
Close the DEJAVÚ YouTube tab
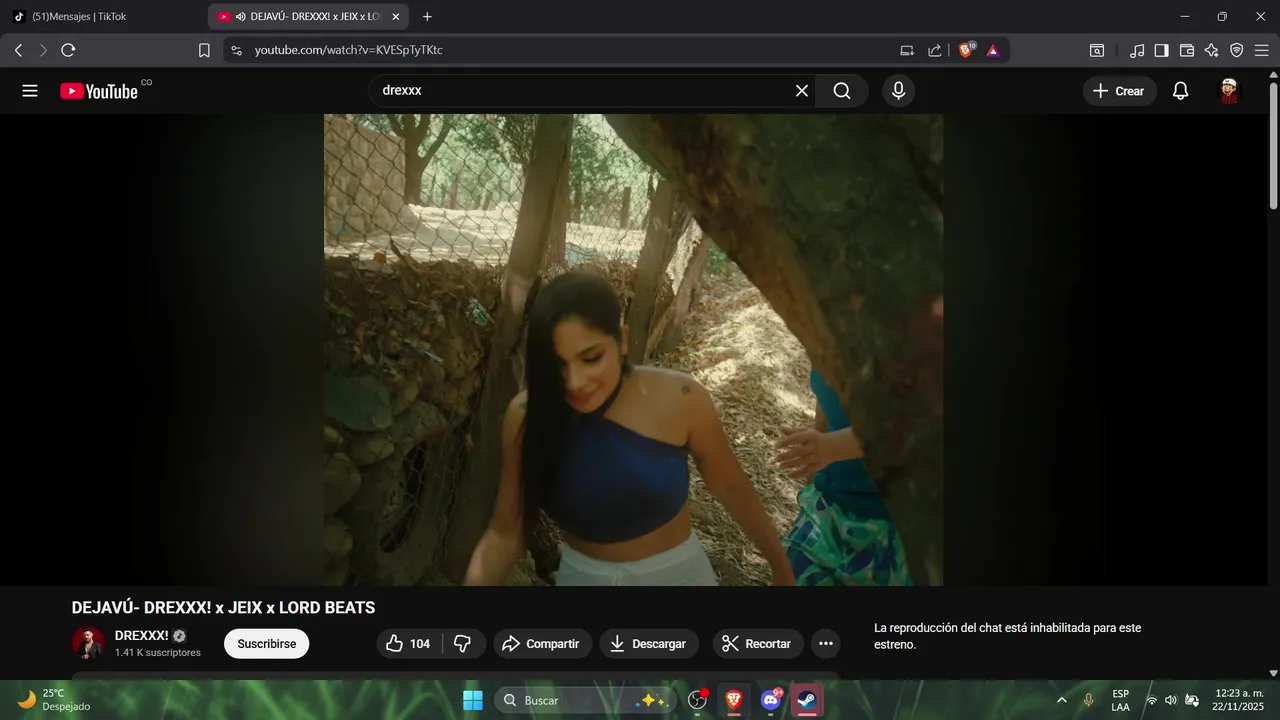pyautogui.click(x=396, y=17)
